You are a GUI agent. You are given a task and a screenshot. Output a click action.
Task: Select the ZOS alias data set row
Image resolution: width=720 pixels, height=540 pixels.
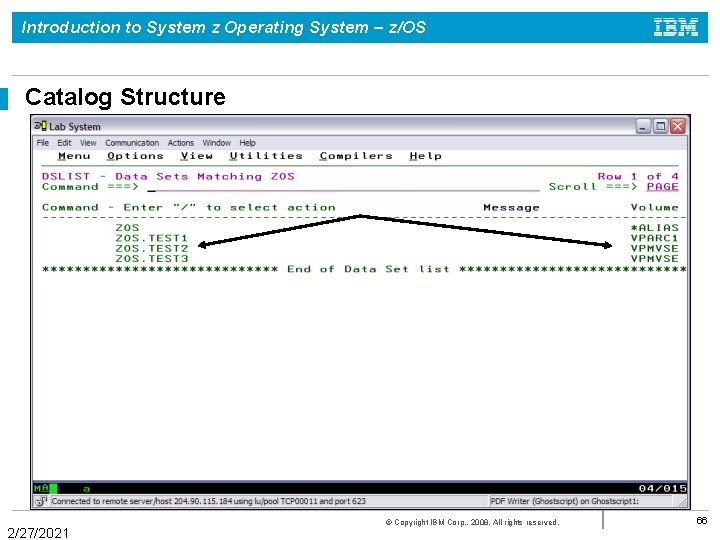coord(127,228)
